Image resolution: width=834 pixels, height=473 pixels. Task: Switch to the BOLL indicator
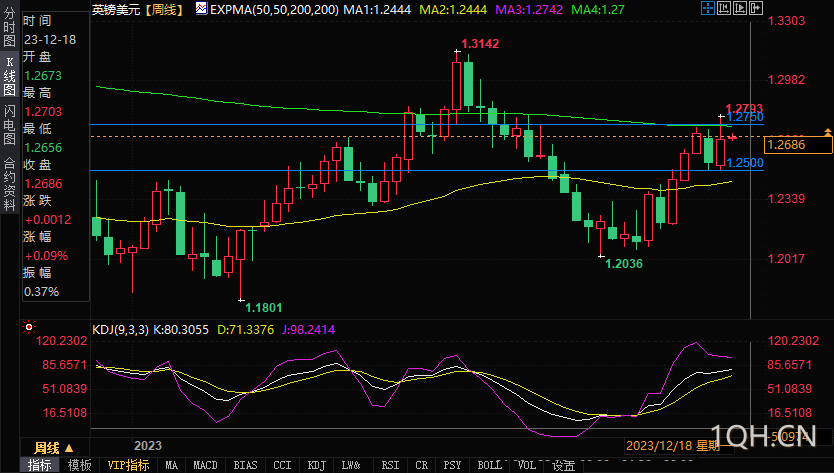490,465
